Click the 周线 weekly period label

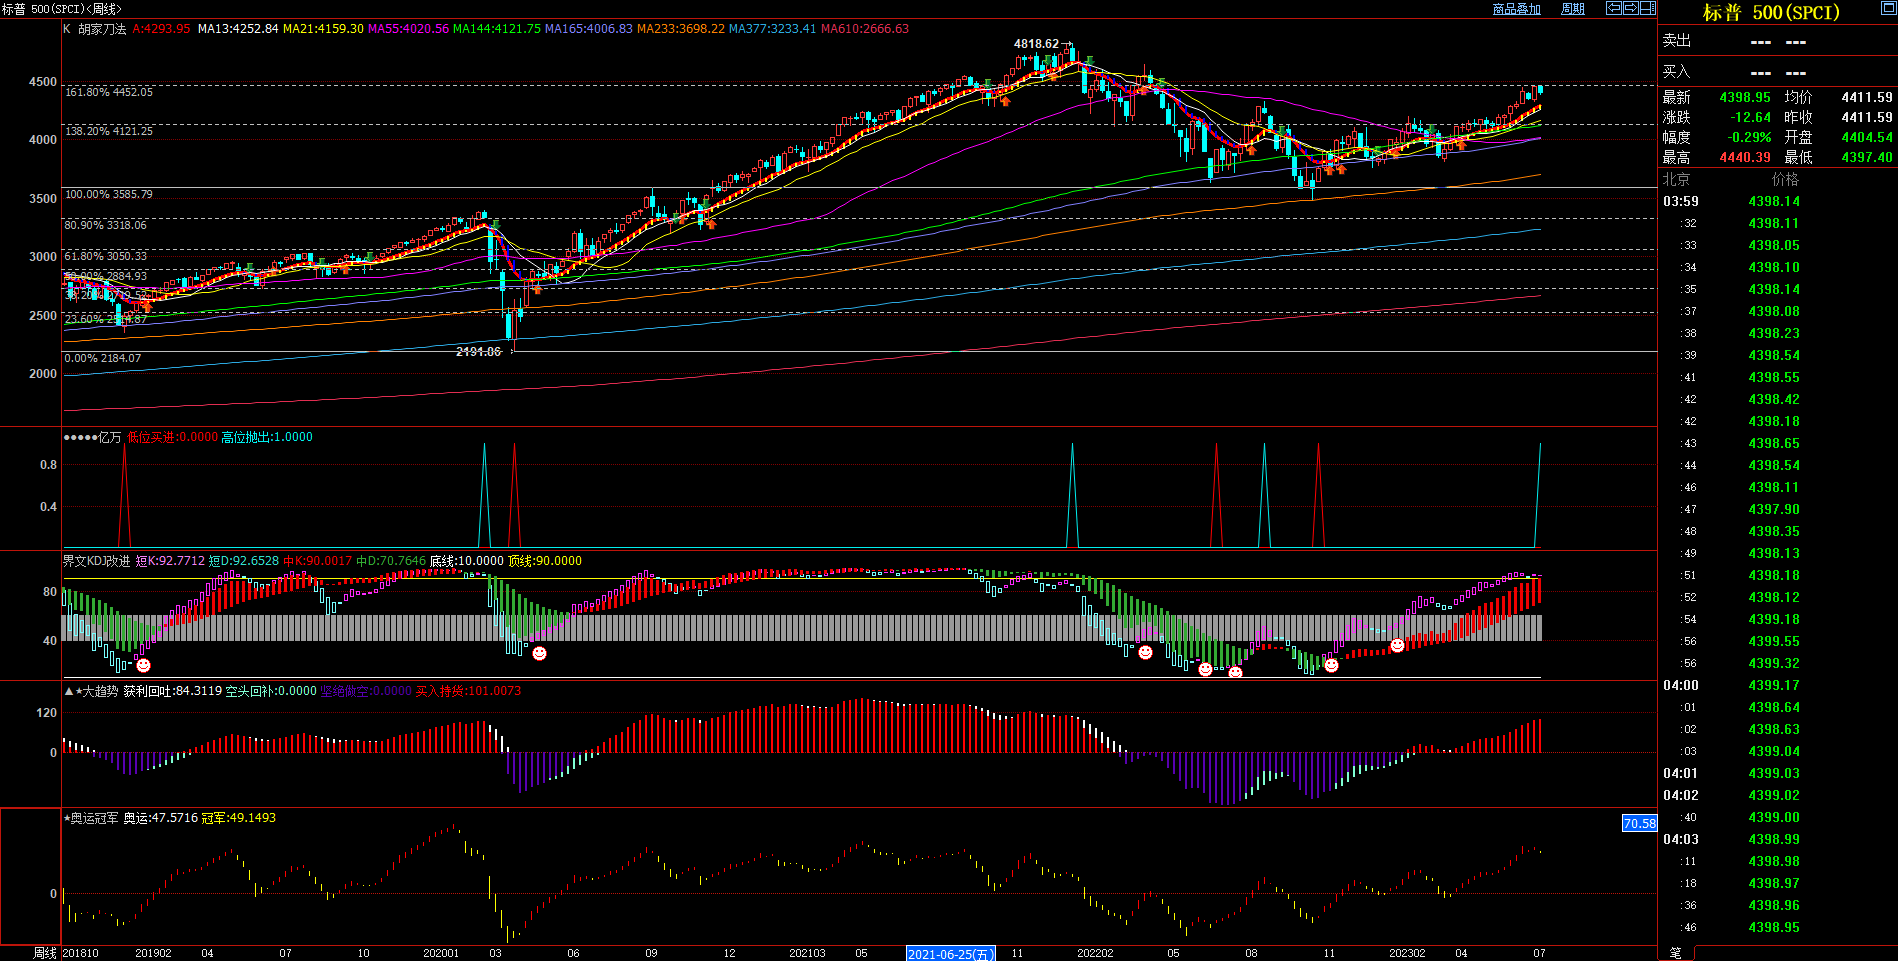click(45, 953)
